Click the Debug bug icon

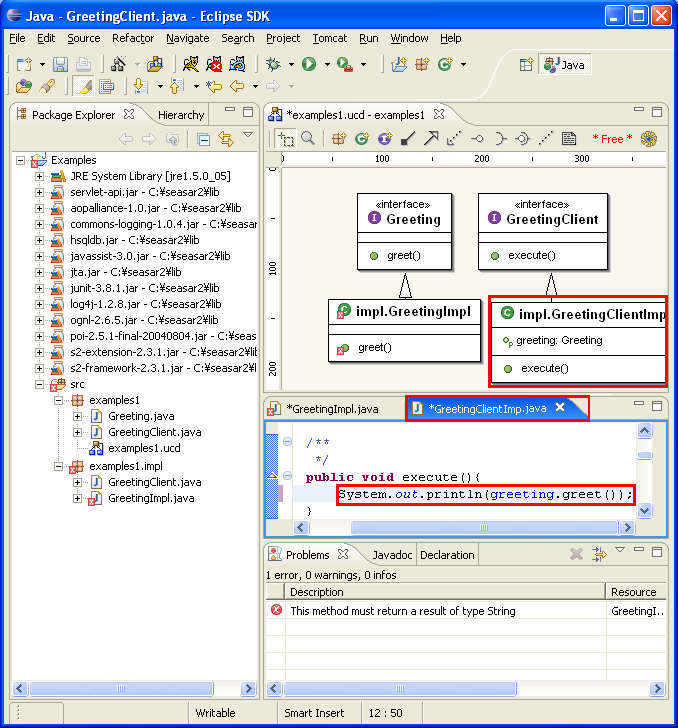pos(274,64)
